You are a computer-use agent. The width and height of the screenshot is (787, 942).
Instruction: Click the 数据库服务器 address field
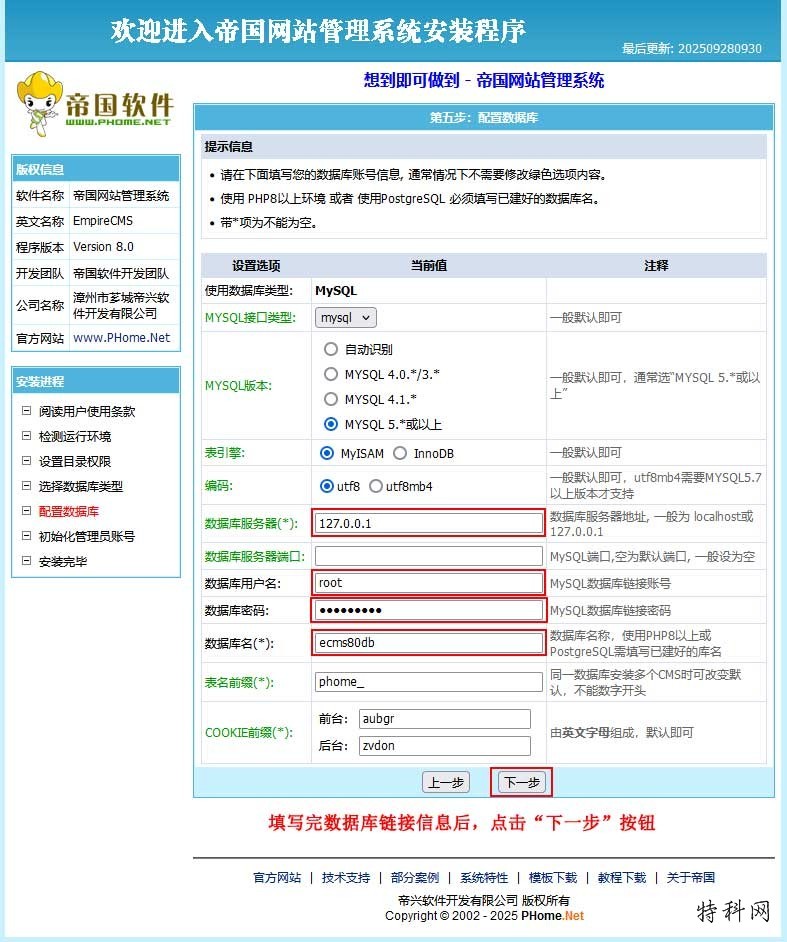pos(428,523)
